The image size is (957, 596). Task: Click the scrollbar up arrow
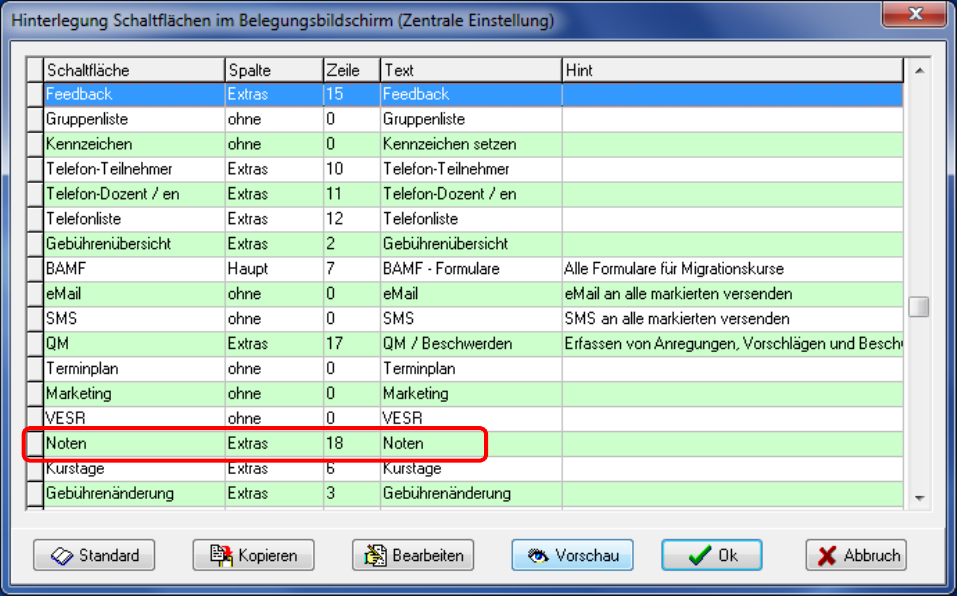point(919,71)
